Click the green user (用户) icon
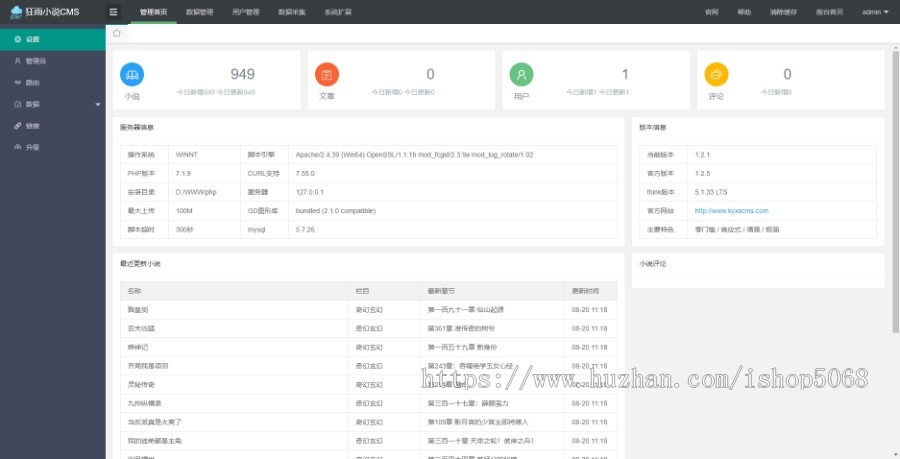This screenshot has height=459, width=900. (521, 74)
